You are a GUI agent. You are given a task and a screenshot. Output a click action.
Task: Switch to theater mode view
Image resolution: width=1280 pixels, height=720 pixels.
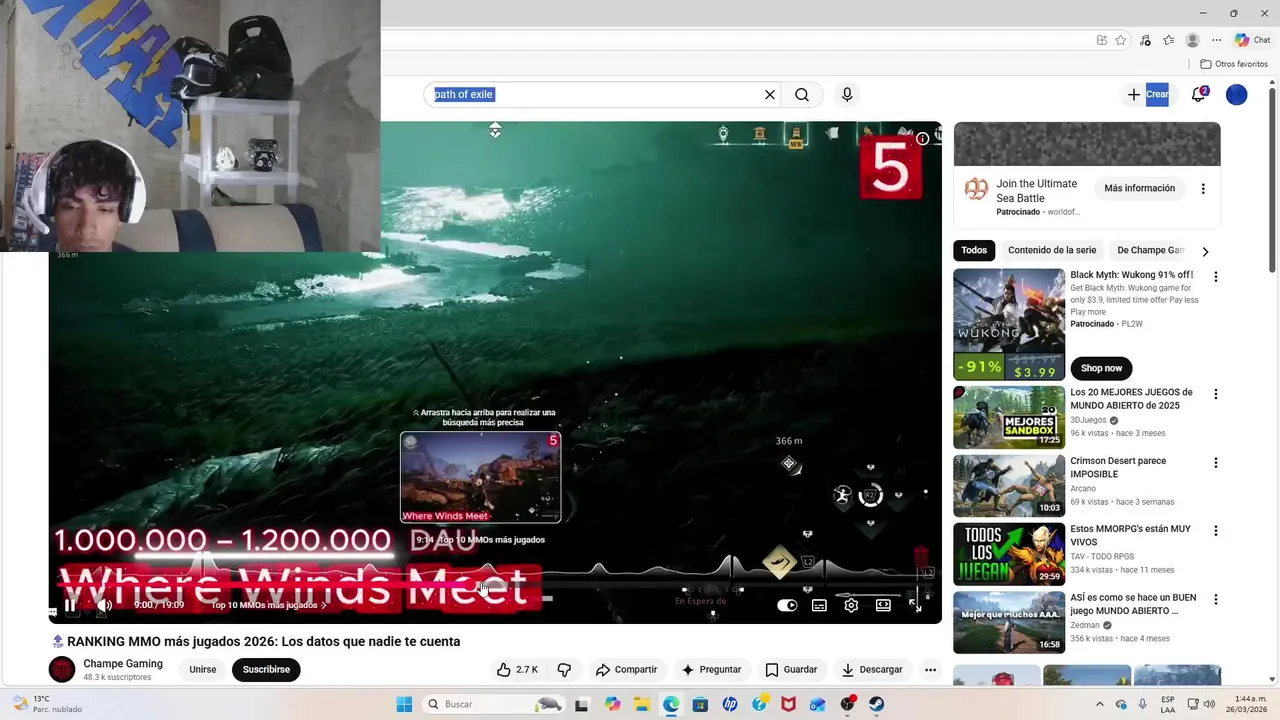883,605
